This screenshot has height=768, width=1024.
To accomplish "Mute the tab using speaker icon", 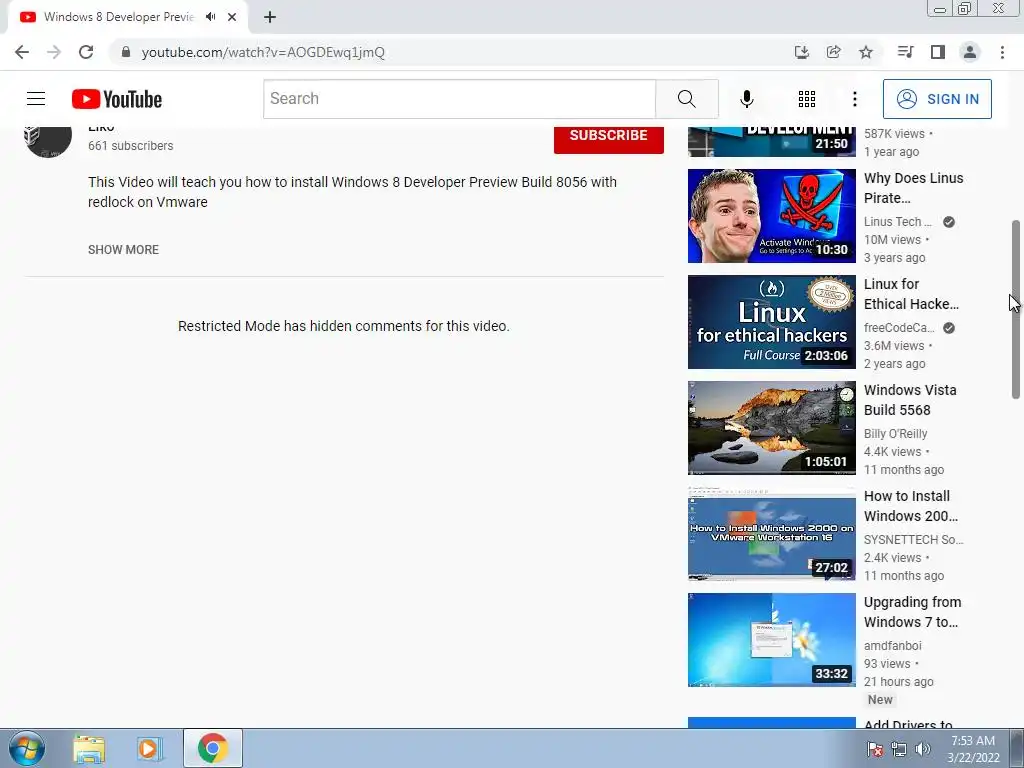I will click(210, 17).
